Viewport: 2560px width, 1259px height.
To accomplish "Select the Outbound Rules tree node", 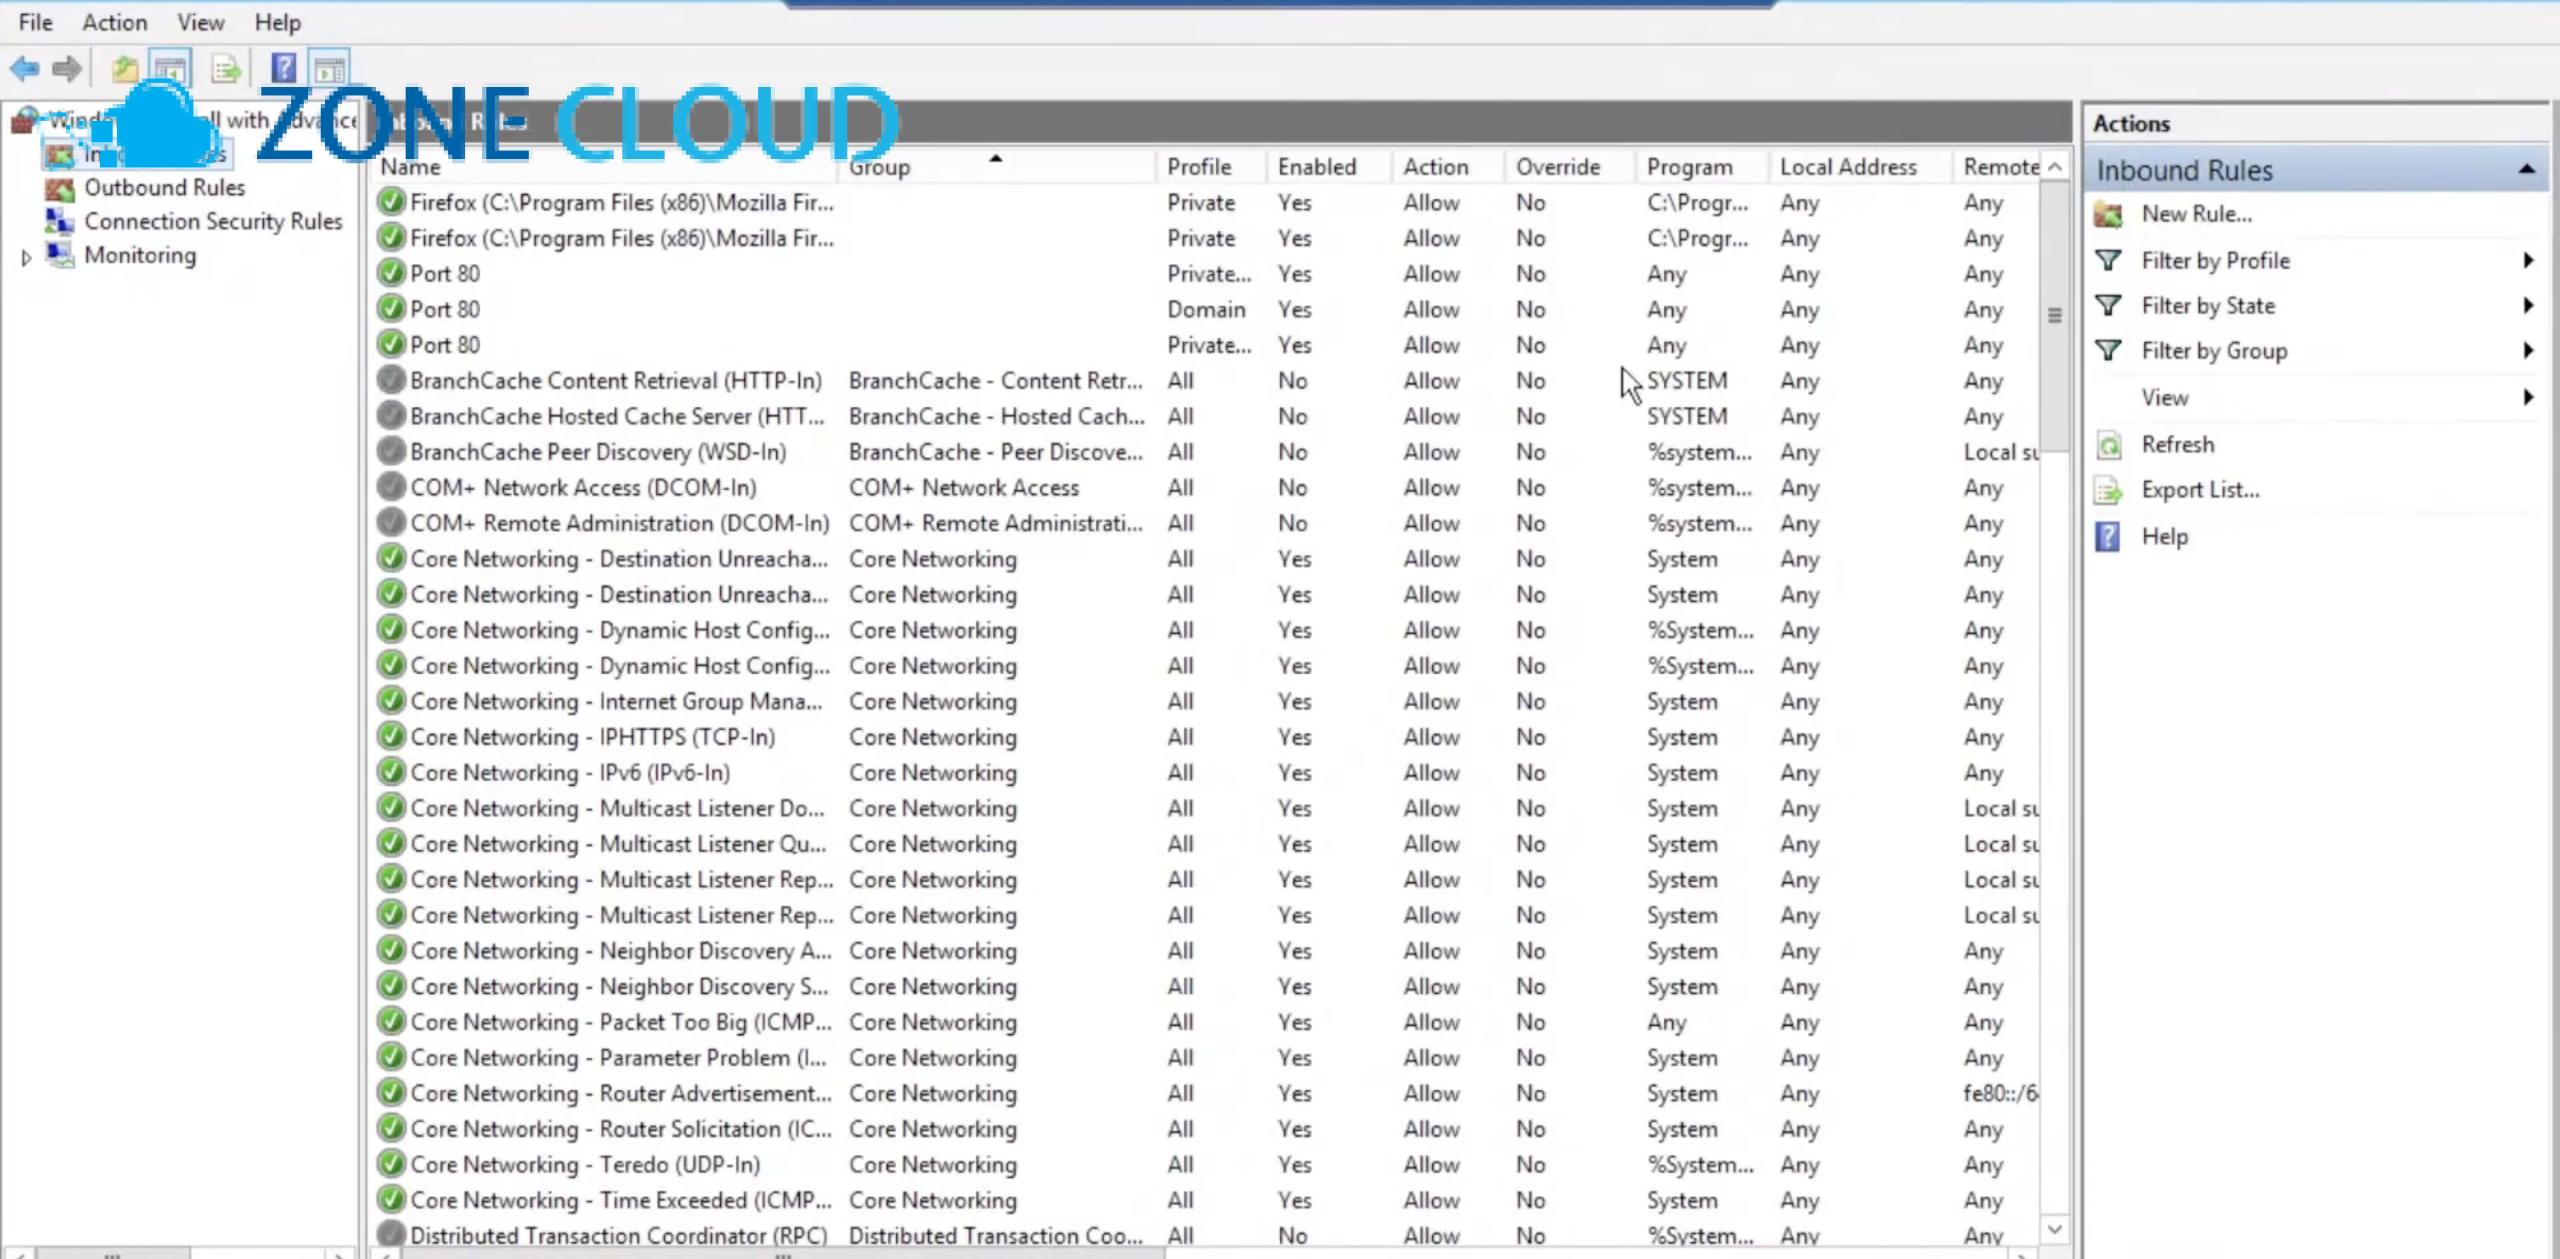I will point(164,188).
